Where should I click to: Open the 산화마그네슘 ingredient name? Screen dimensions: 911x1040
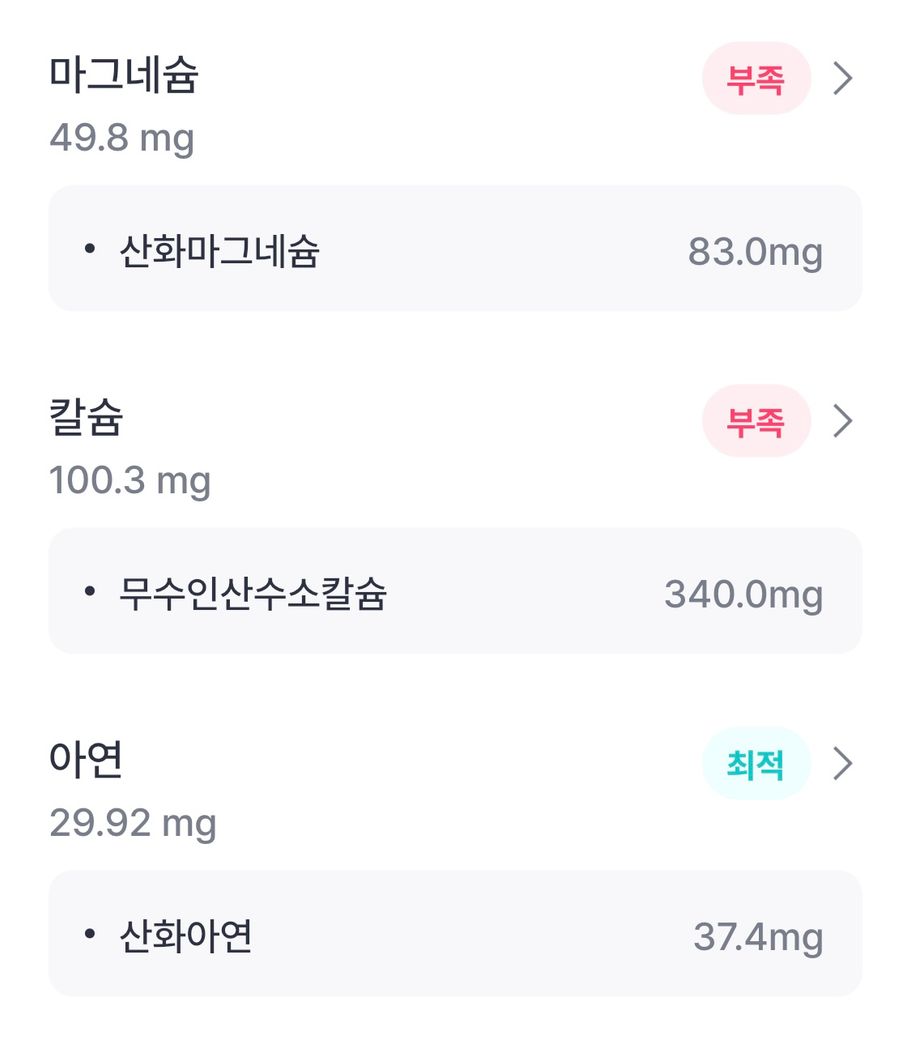pyautogui.click(x=219, y=251)
